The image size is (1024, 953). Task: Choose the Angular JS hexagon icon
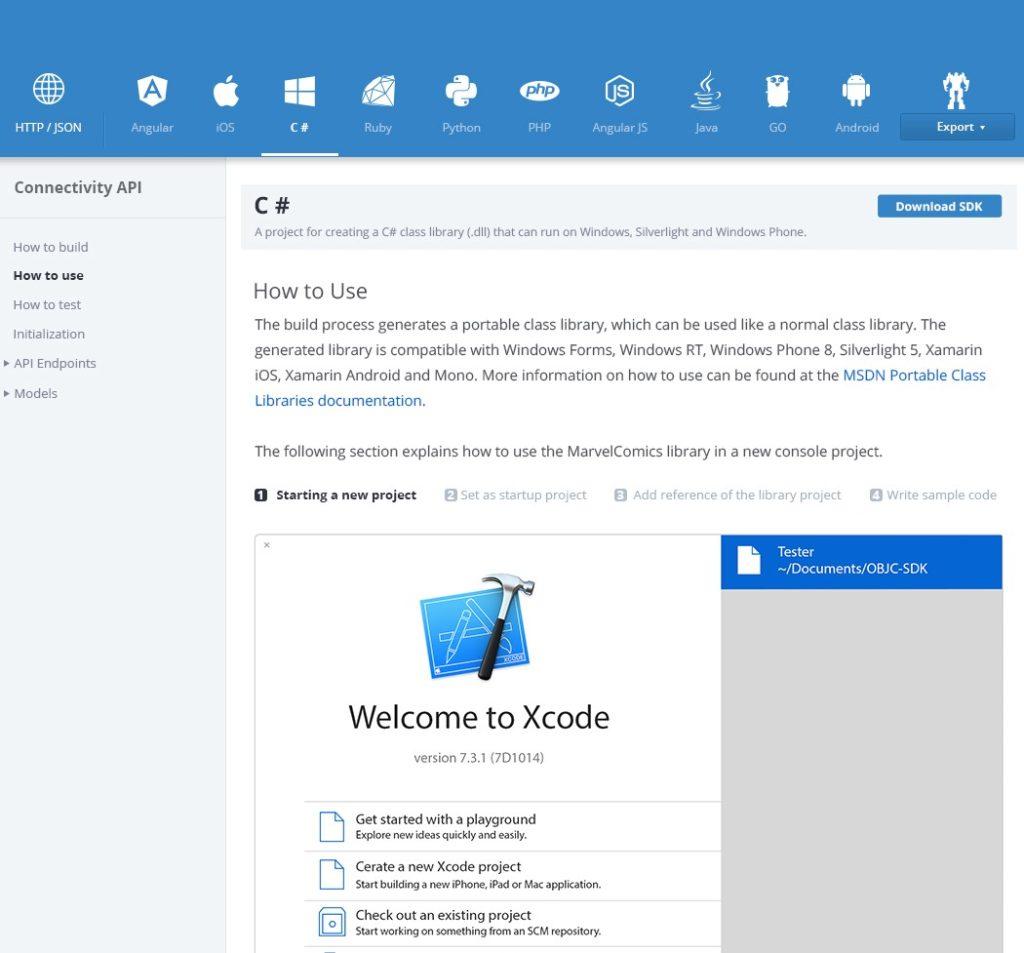pos(620,90)
